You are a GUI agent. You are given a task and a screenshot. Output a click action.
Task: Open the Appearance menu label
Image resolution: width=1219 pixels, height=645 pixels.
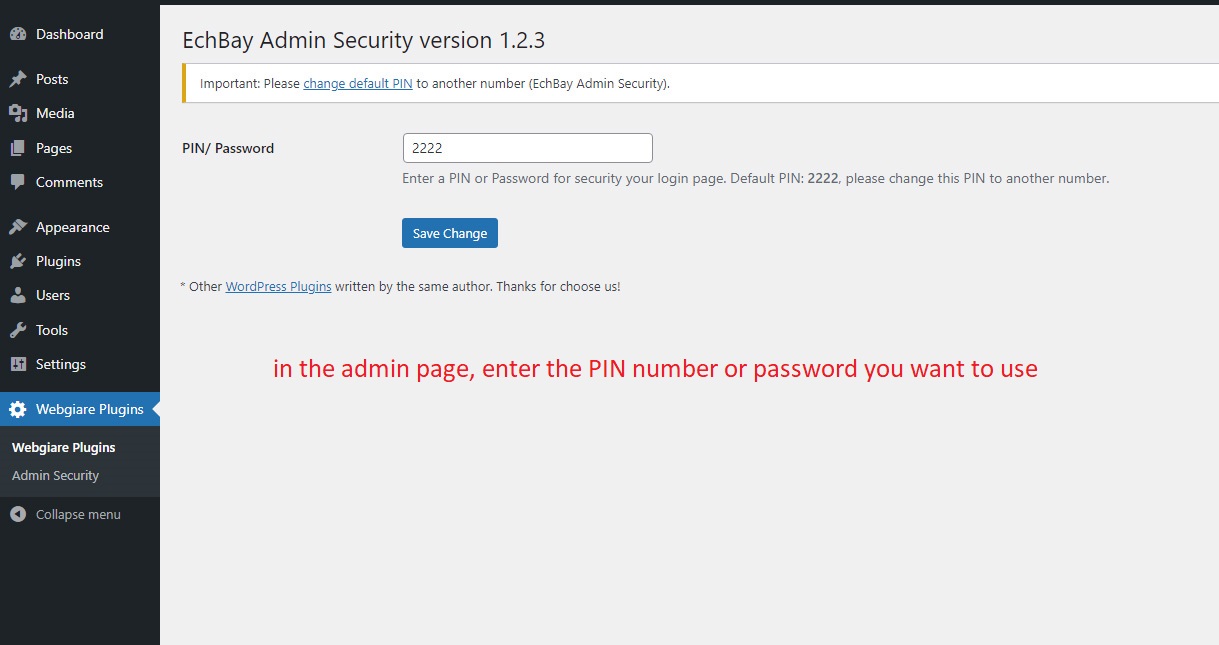pyautogui.click(x=73, y=227)
